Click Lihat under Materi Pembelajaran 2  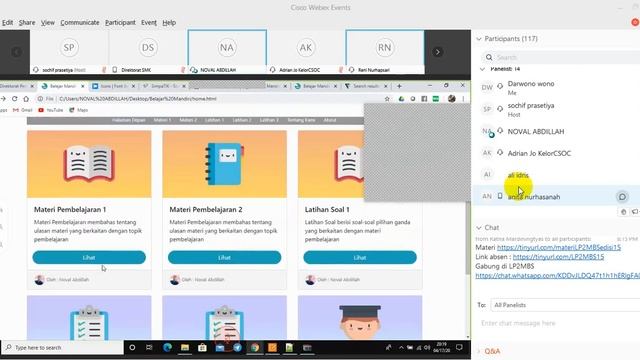(x=224, y=258)
